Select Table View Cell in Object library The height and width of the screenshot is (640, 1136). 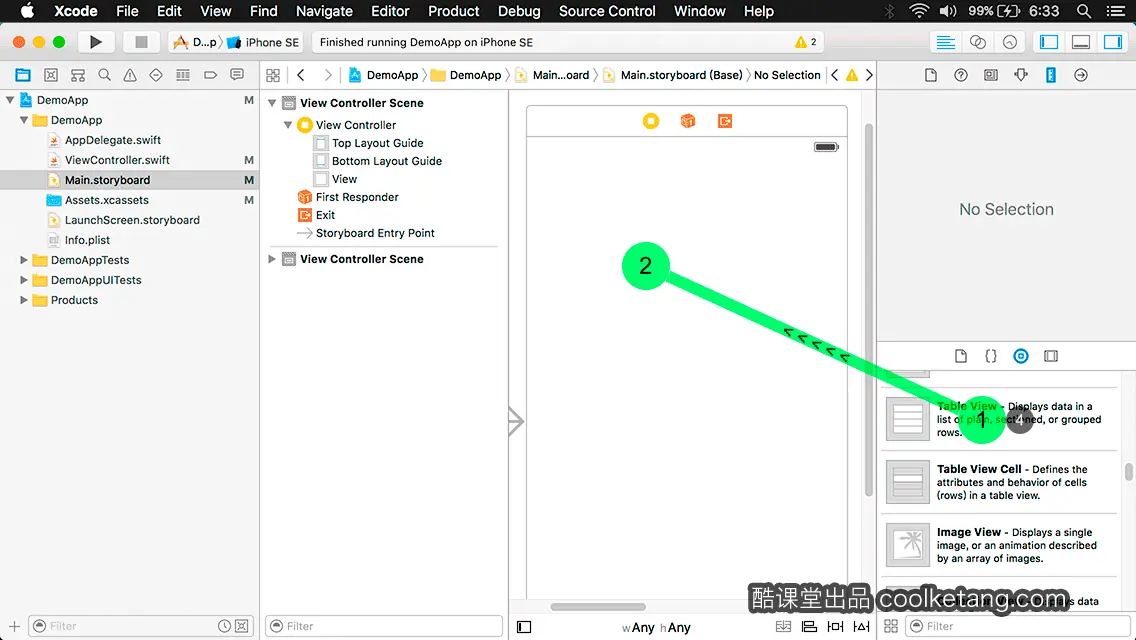point(1000,482)
